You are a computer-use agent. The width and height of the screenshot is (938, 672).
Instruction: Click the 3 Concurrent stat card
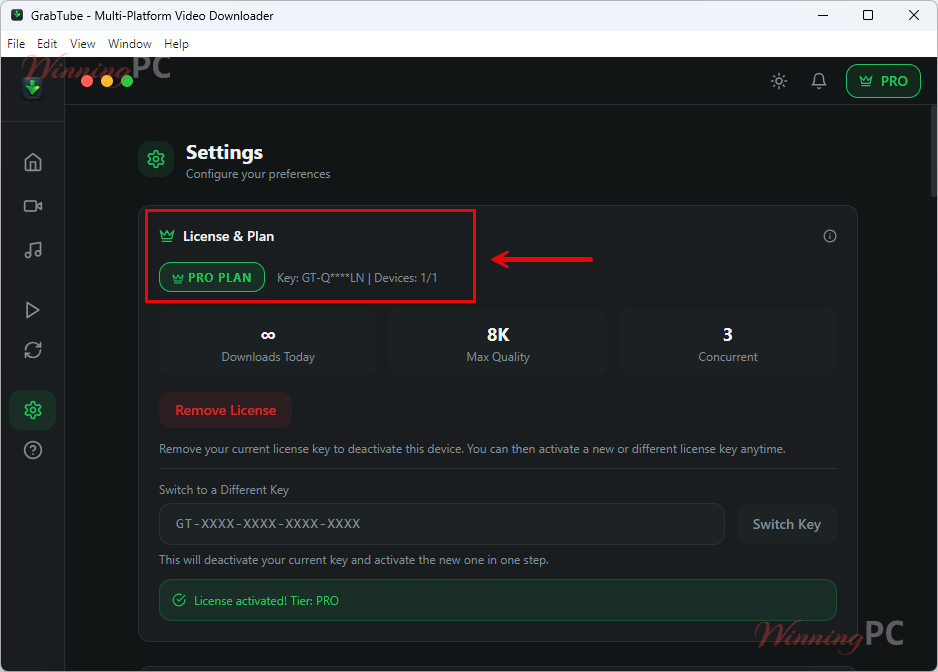pyautogui.click(x=727, y=342)
